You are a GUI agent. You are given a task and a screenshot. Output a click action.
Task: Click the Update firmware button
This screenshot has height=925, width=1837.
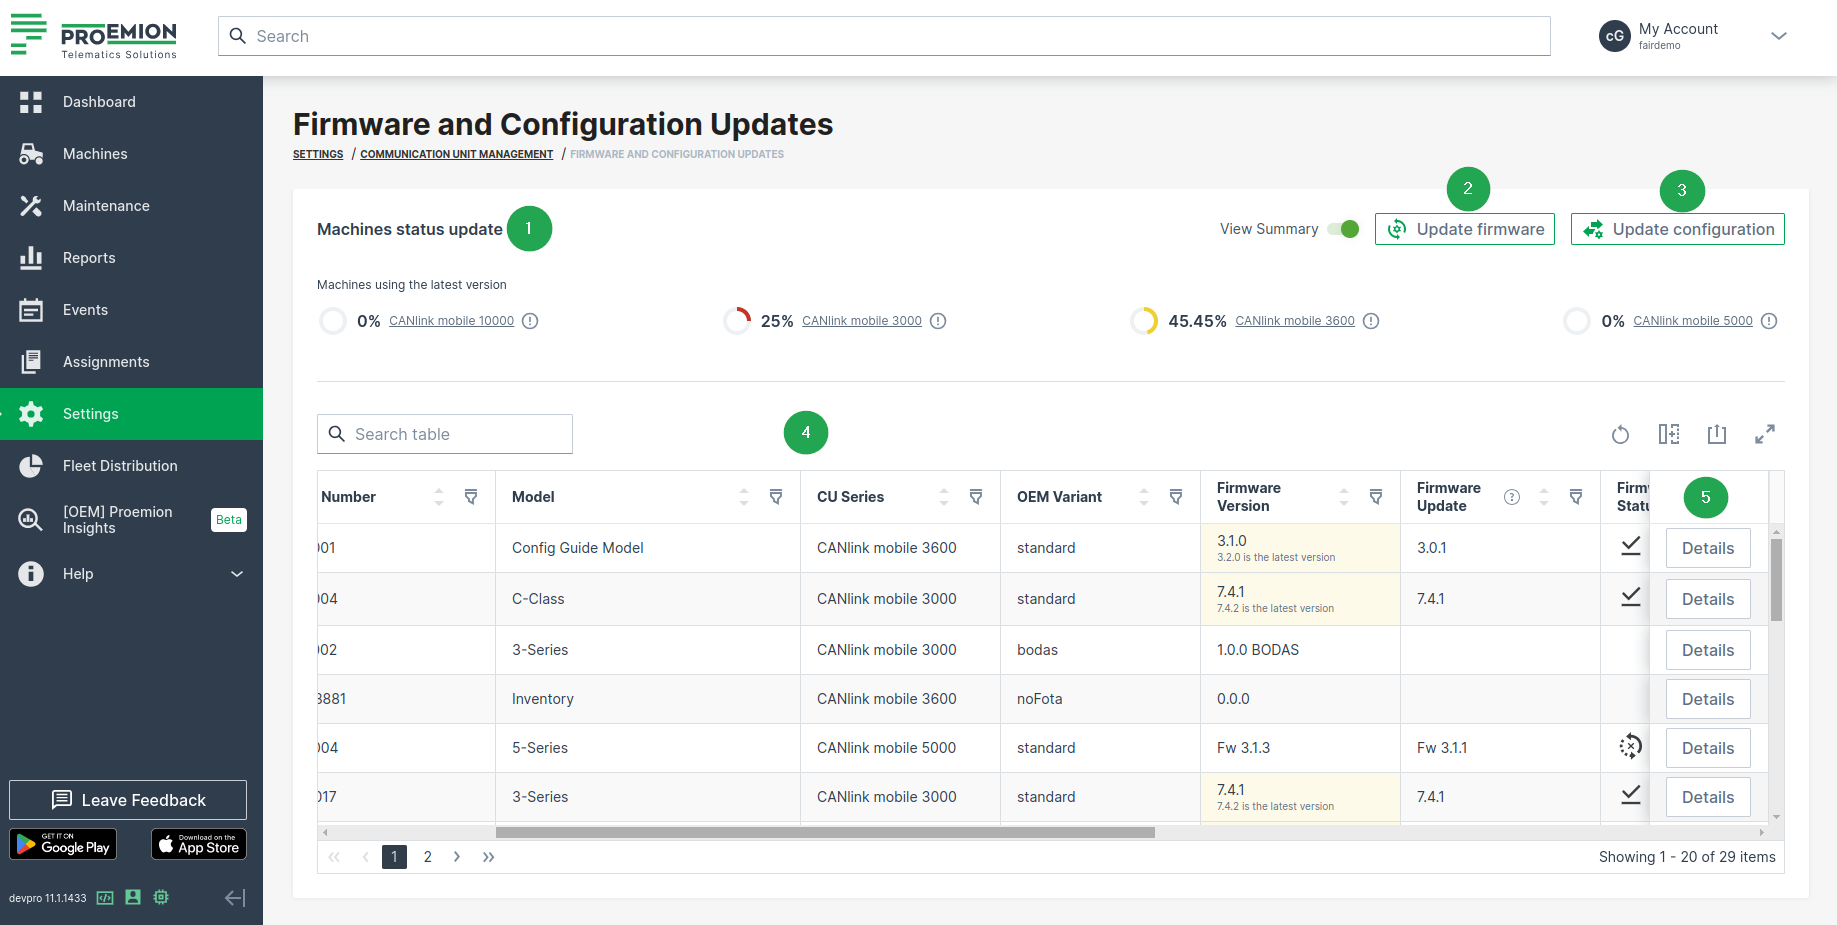pos(1464,229)
